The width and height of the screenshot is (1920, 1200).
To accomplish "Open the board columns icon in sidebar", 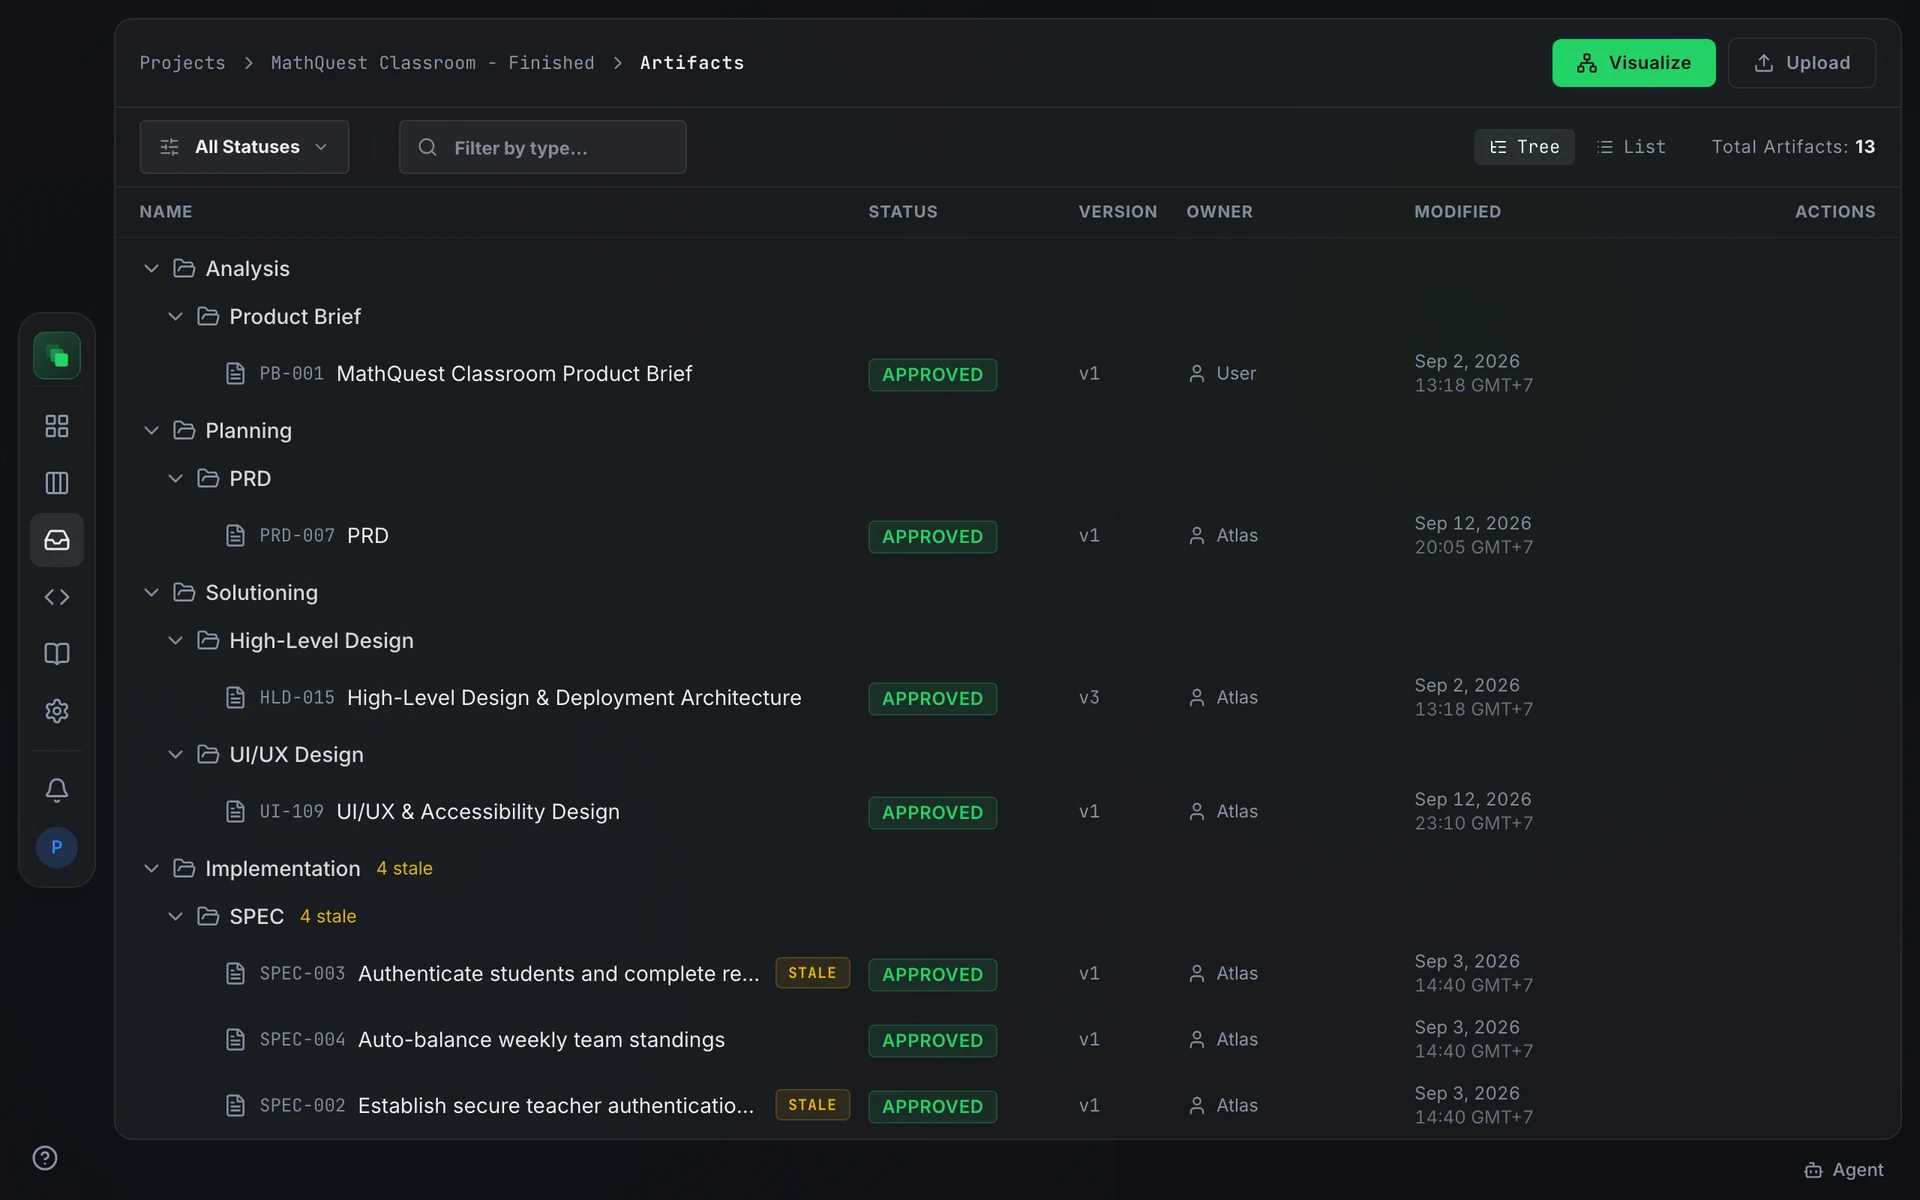I will (57, 483).
